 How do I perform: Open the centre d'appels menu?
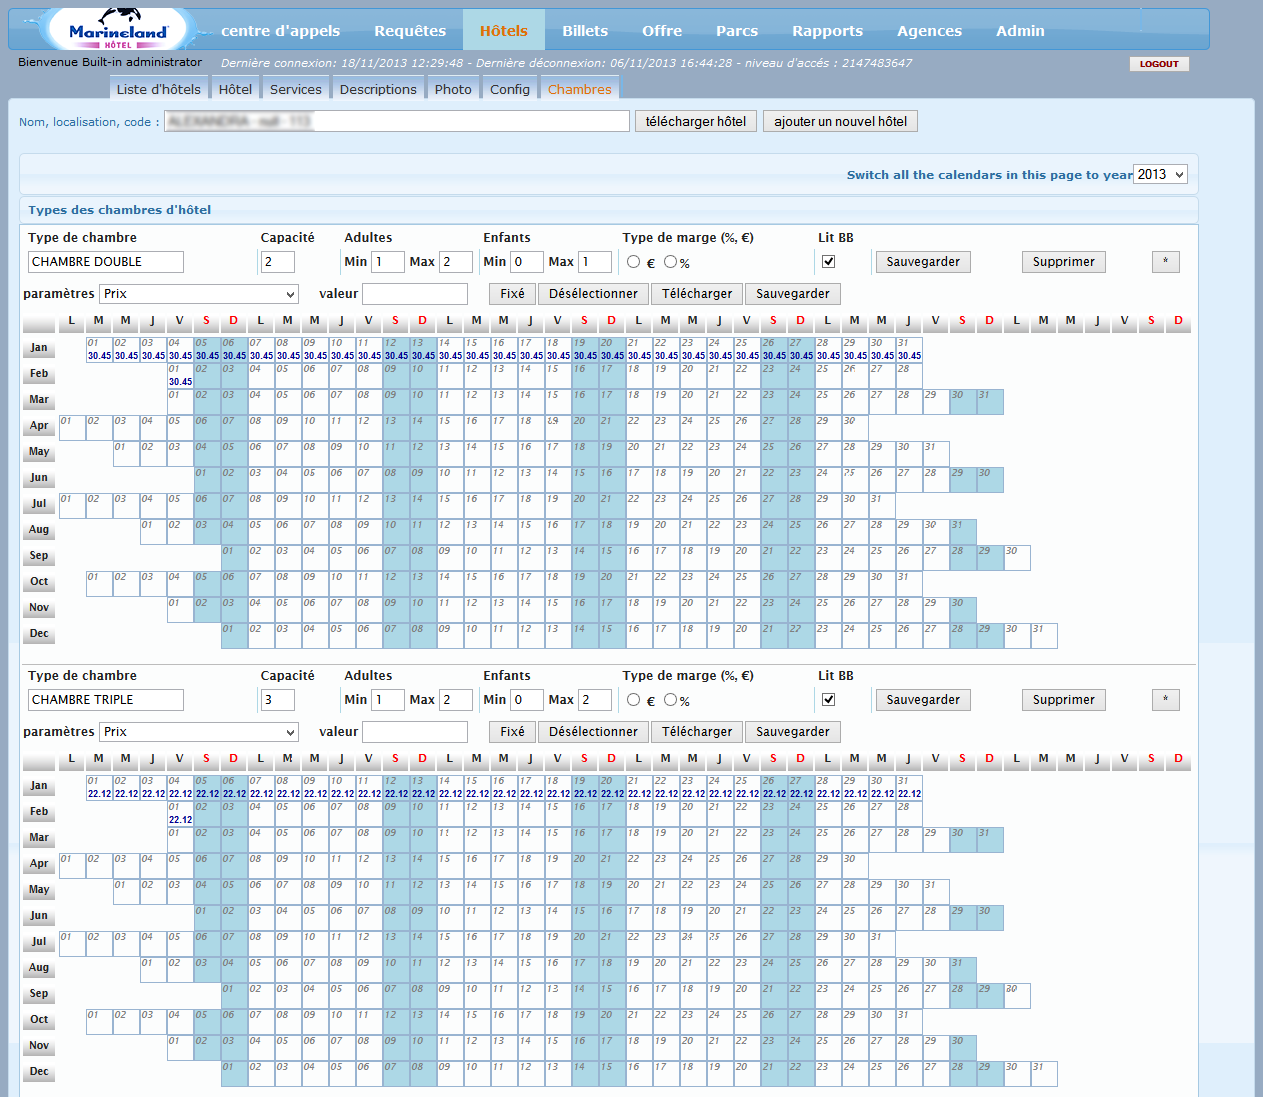click(280, 31)
